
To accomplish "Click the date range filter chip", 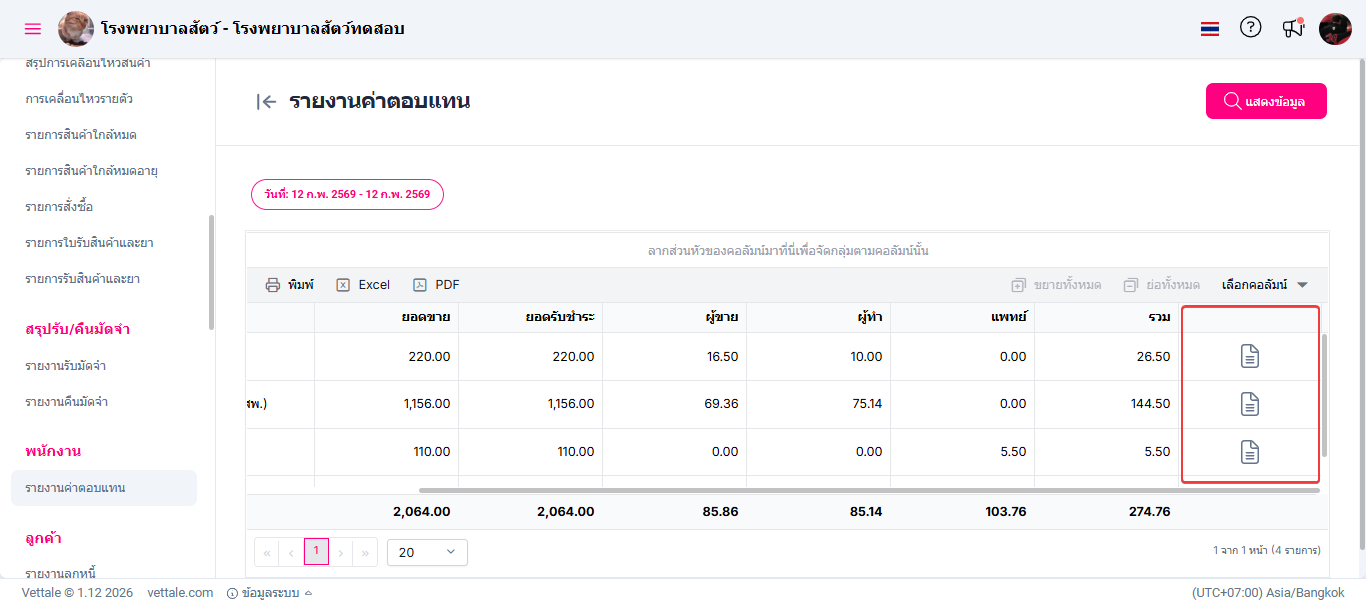I will (347, 194).
